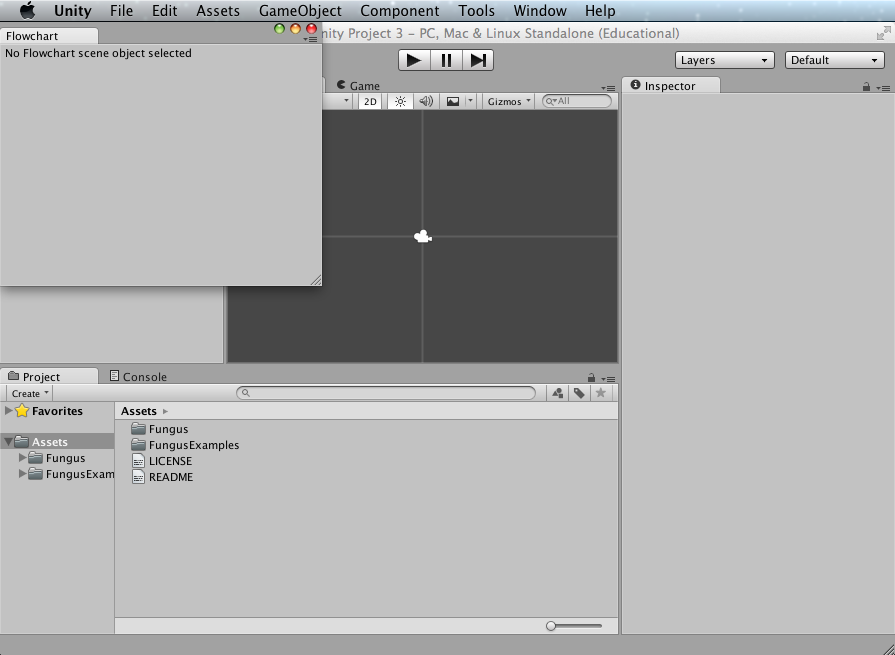Viewport: 895px width, 655px height.
Task: Open the Assets menu in menu bar
Action: (x=218, y=11)
